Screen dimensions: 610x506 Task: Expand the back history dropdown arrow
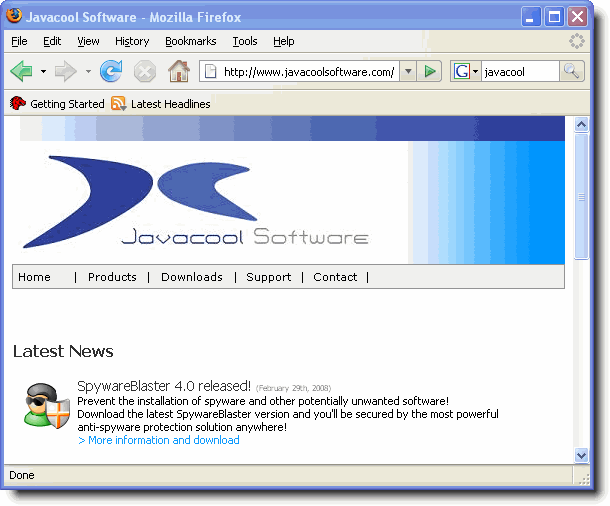pyautogui.click(x=43, y=71)
